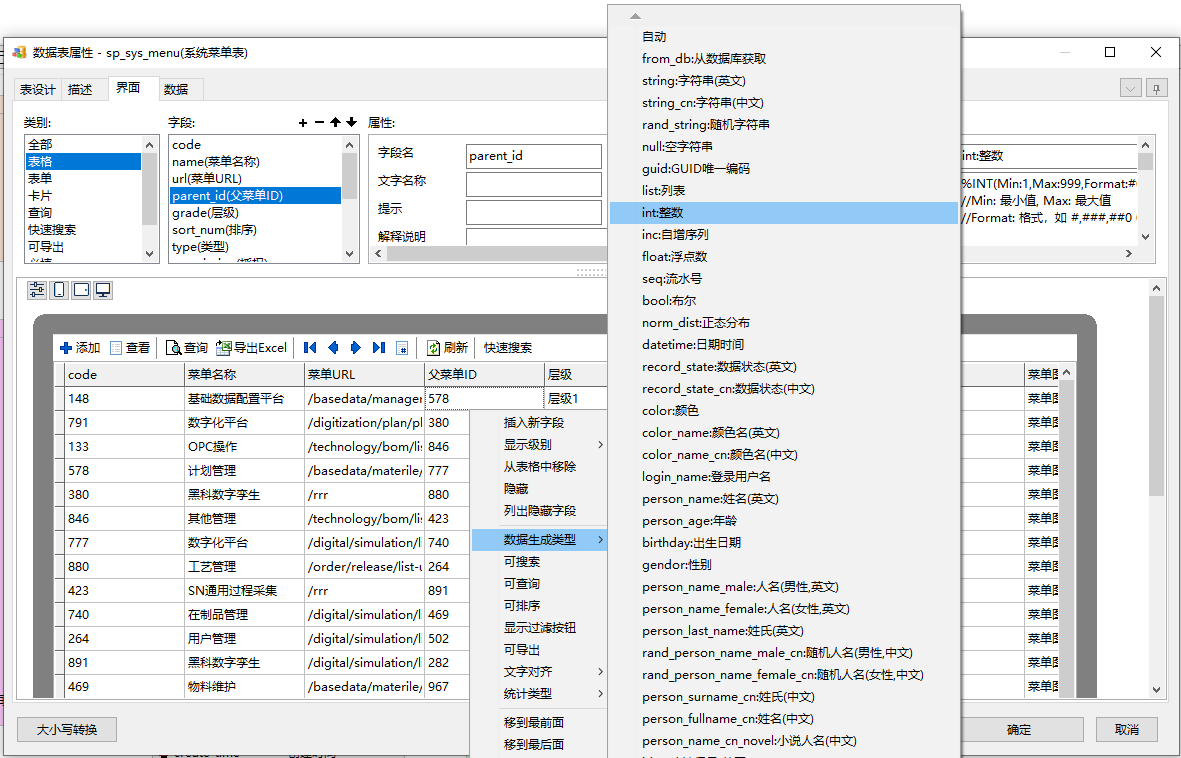Toggle the 可查询 option
Viewport: 1181px width, 758px height.
[539, 583]
